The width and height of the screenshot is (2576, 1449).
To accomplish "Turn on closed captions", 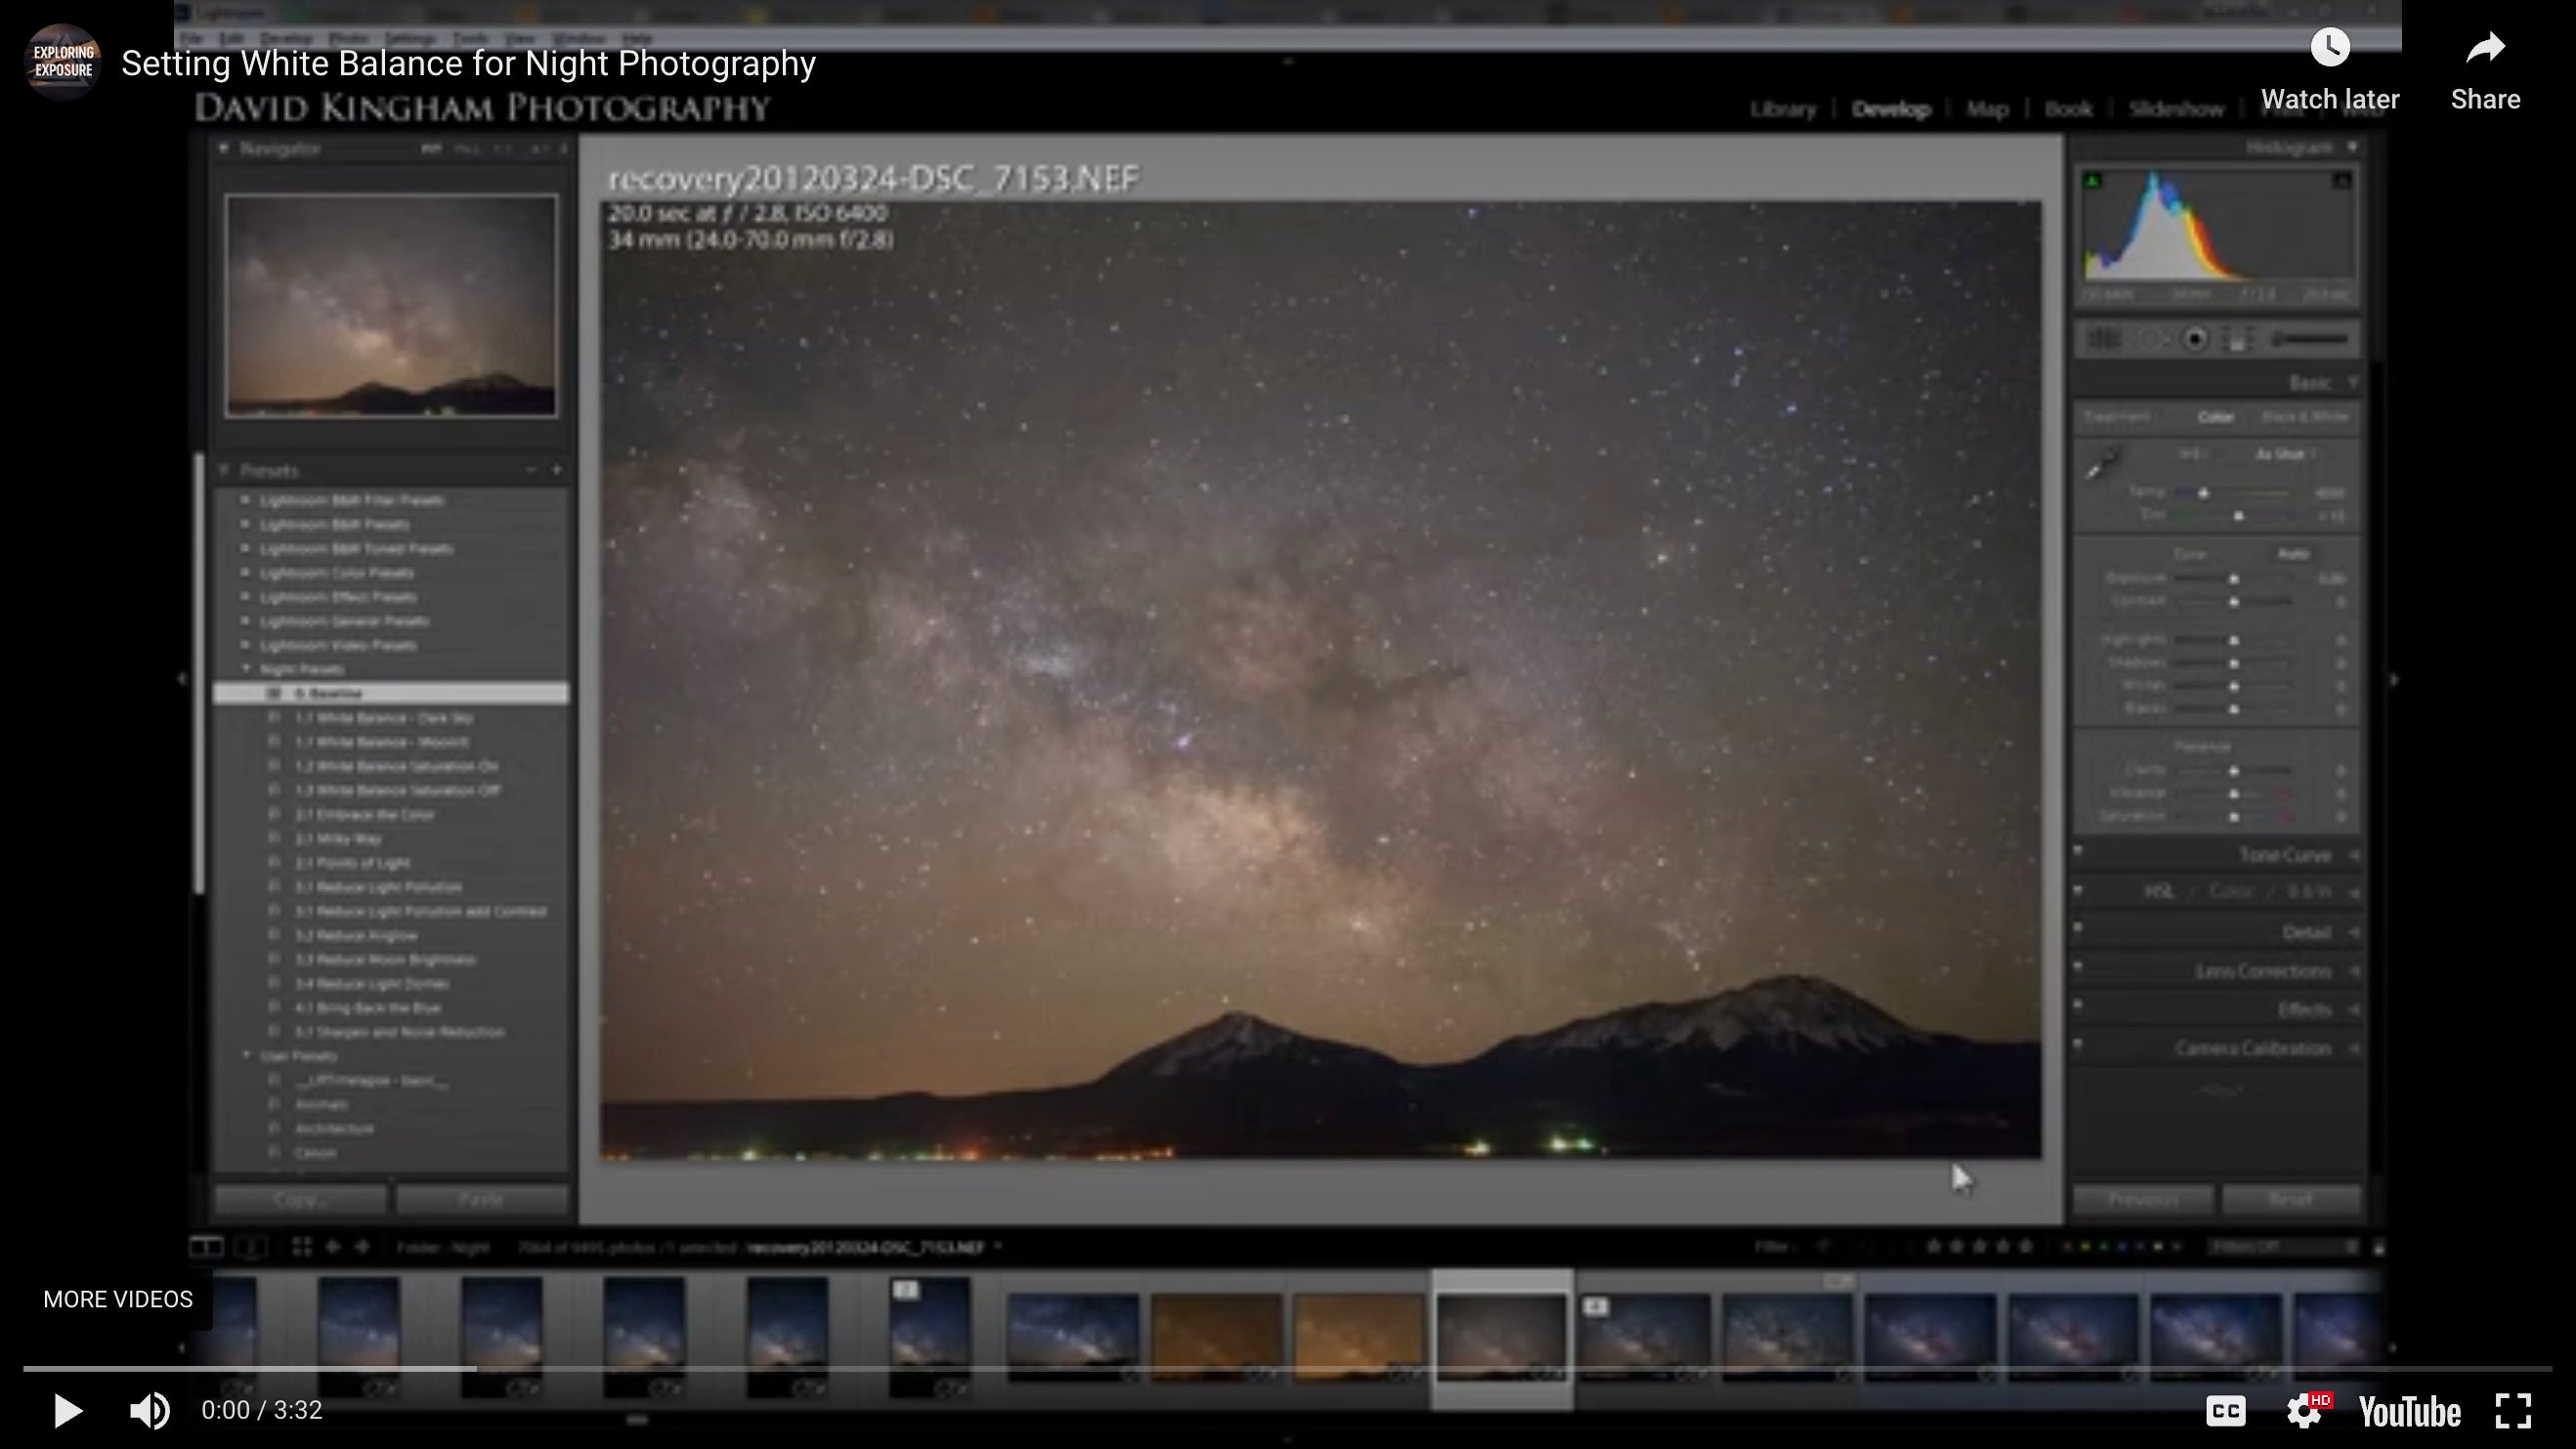I will coord(2225,1410).
